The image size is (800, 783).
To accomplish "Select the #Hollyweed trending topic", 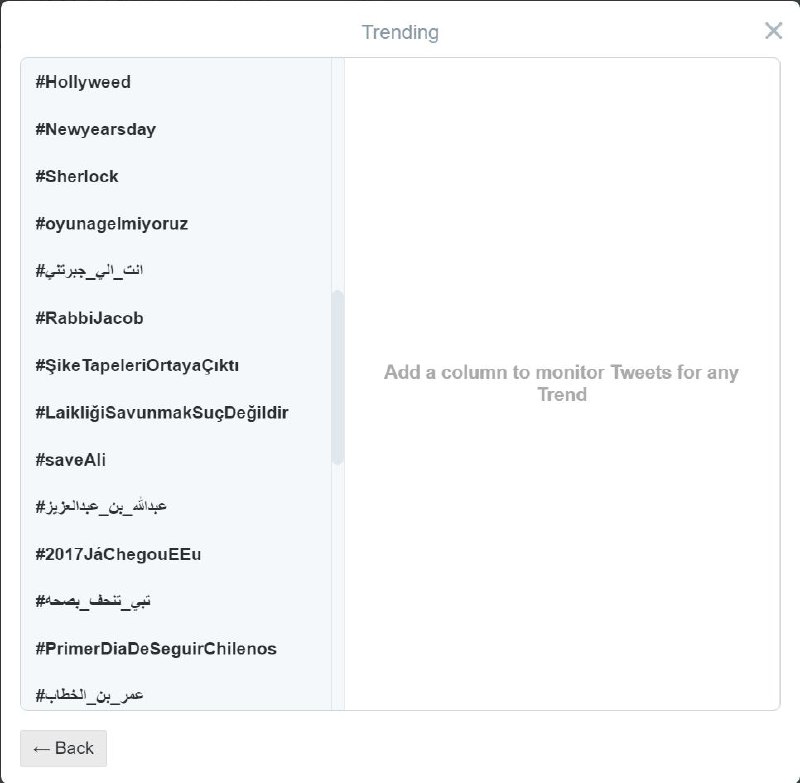I will 83,82.
